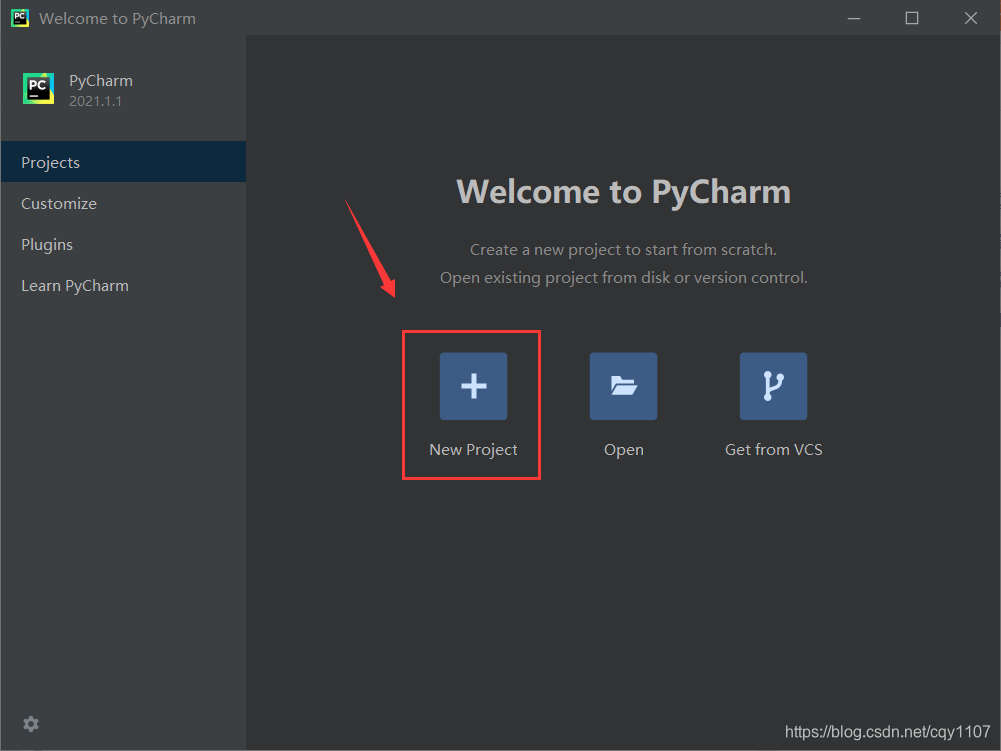Click the Open label
The width and height of the screenshot is (1001, 751).
[x=624, y=450]
